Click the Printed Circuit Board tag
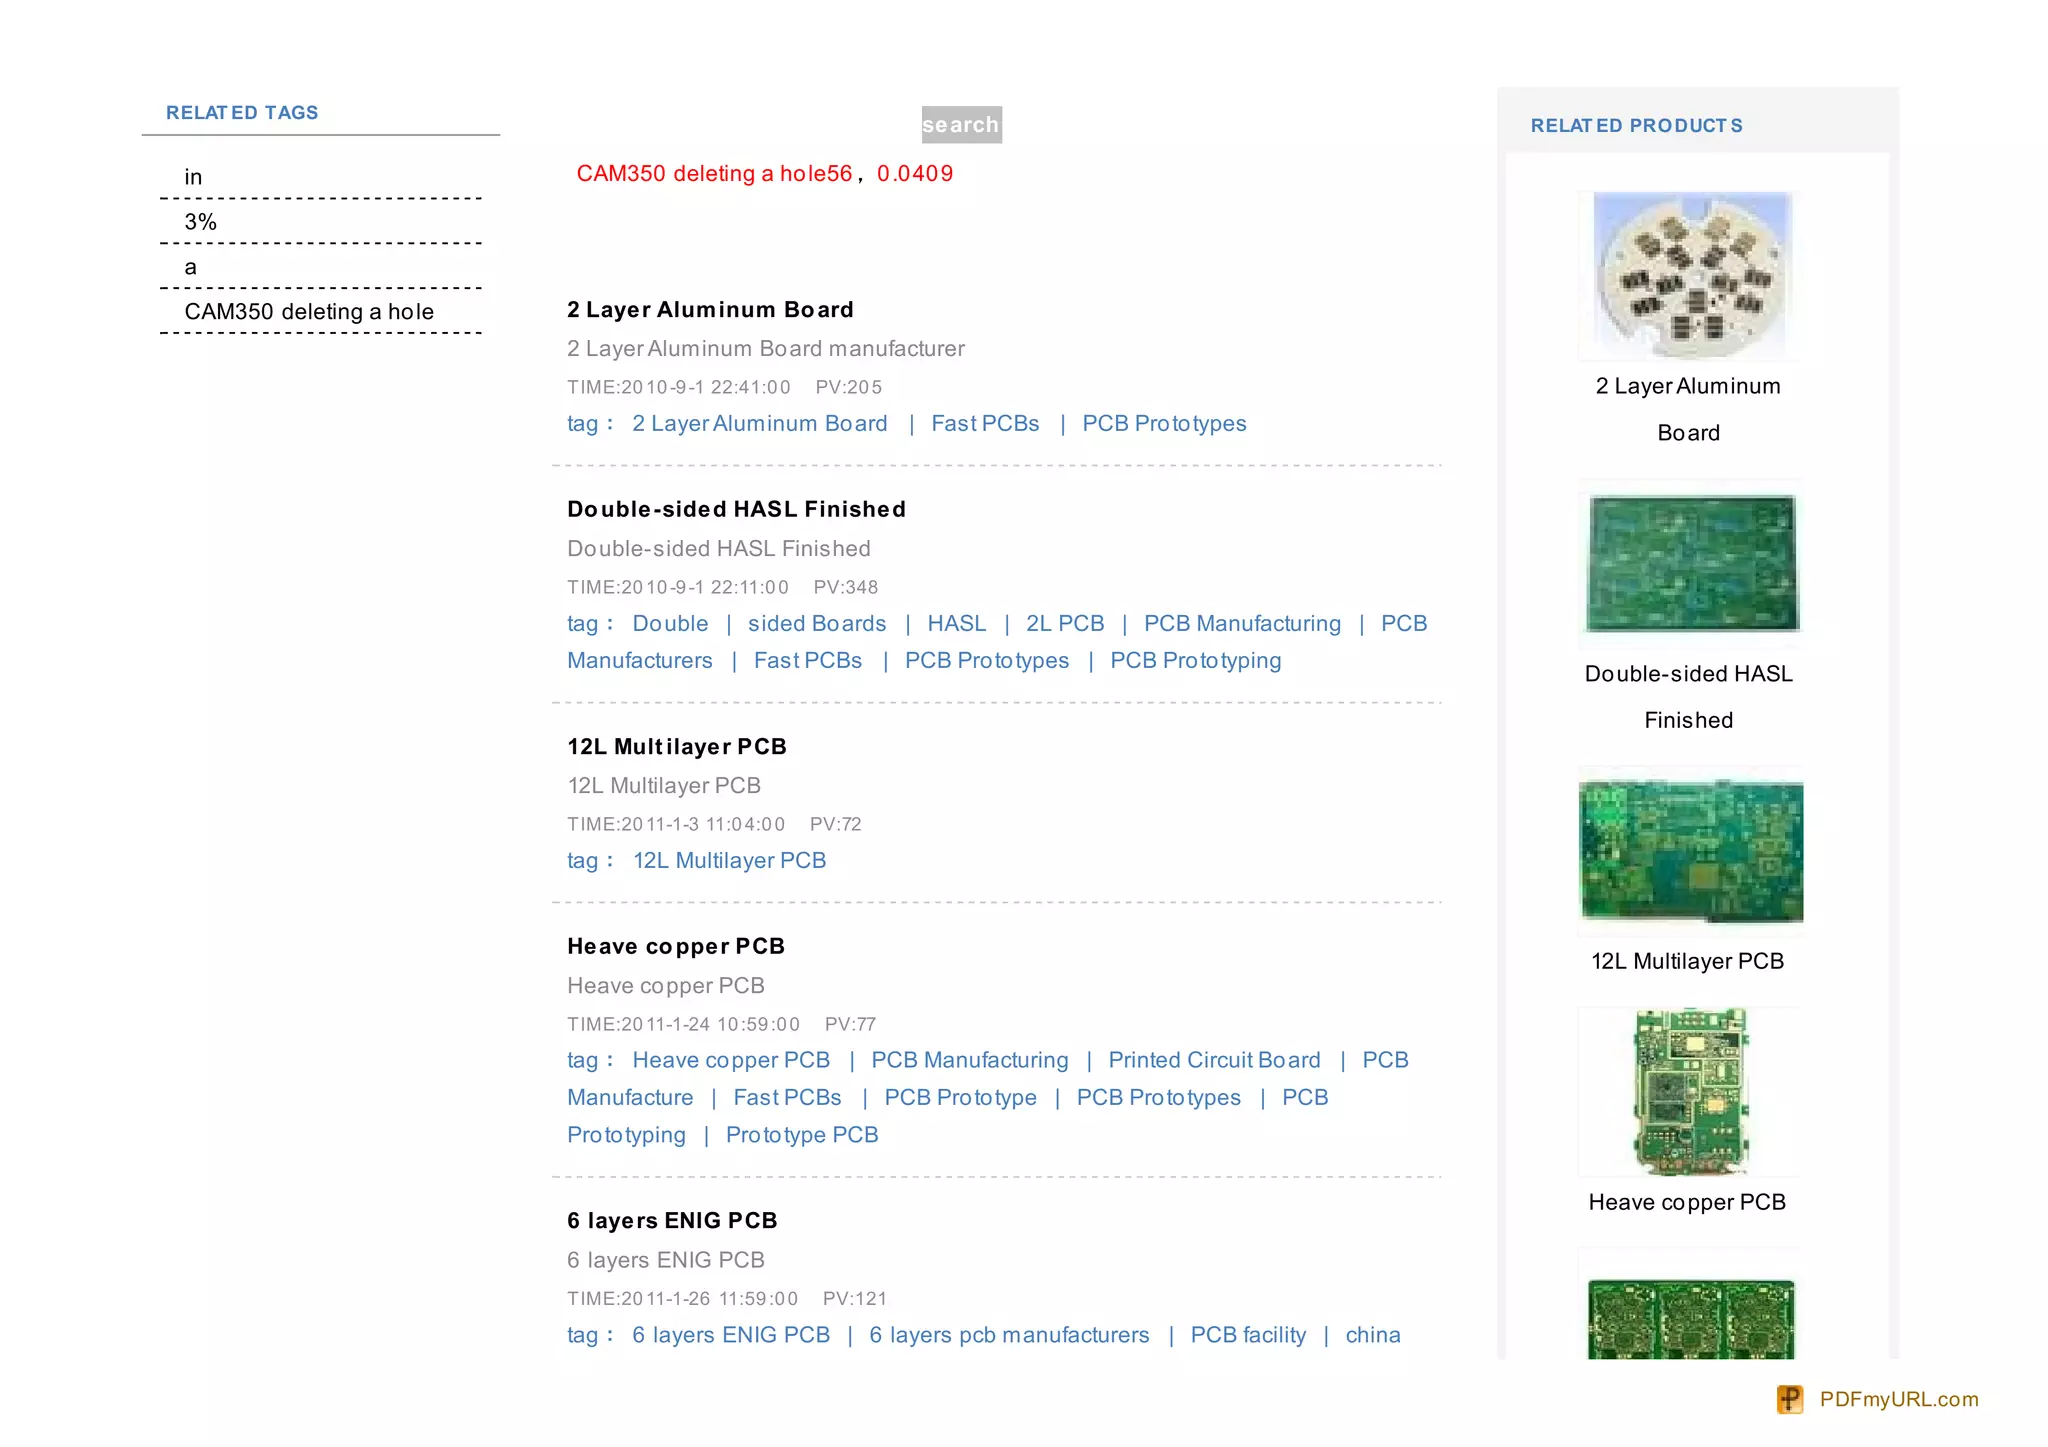This screenshot has width=2048, height=1447. pyautogui.click(x=1214, y=1060)
